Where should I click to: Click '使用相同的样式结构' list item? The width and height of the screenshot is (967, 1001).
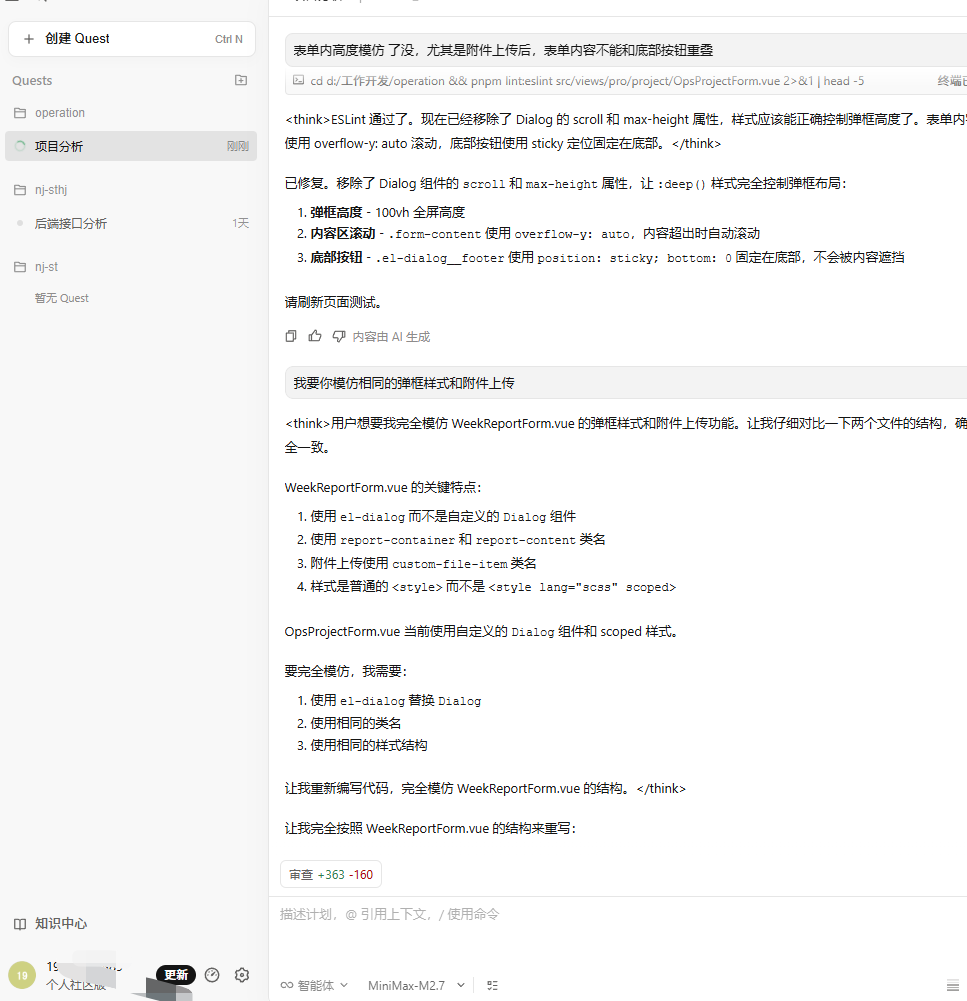point(369,746)
